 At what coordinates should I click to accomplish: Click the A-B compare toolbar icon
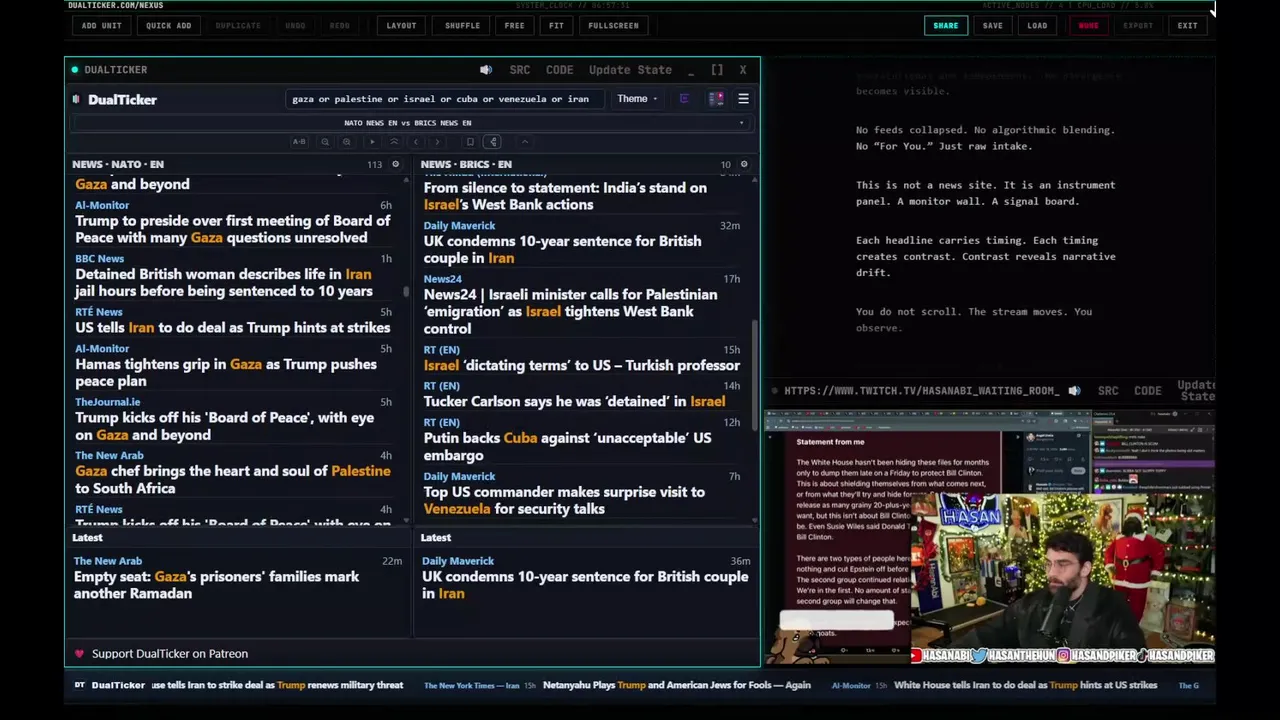299,142
